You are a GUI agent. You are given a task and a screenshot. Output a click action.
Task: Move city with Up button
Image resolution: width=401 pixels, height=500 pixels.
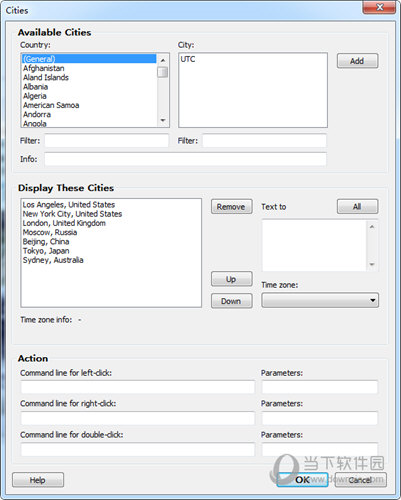[232, 279]
